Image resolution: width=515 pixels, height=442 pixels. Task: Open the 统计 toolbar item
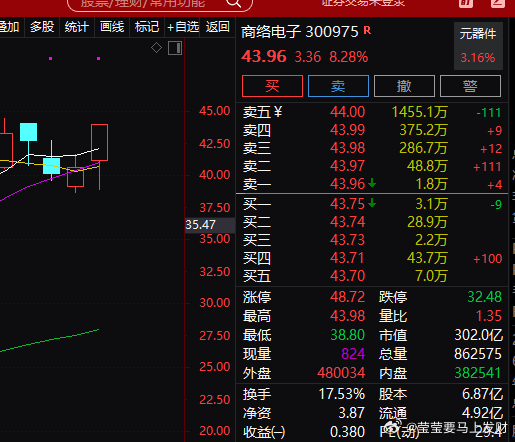point(77,27)
